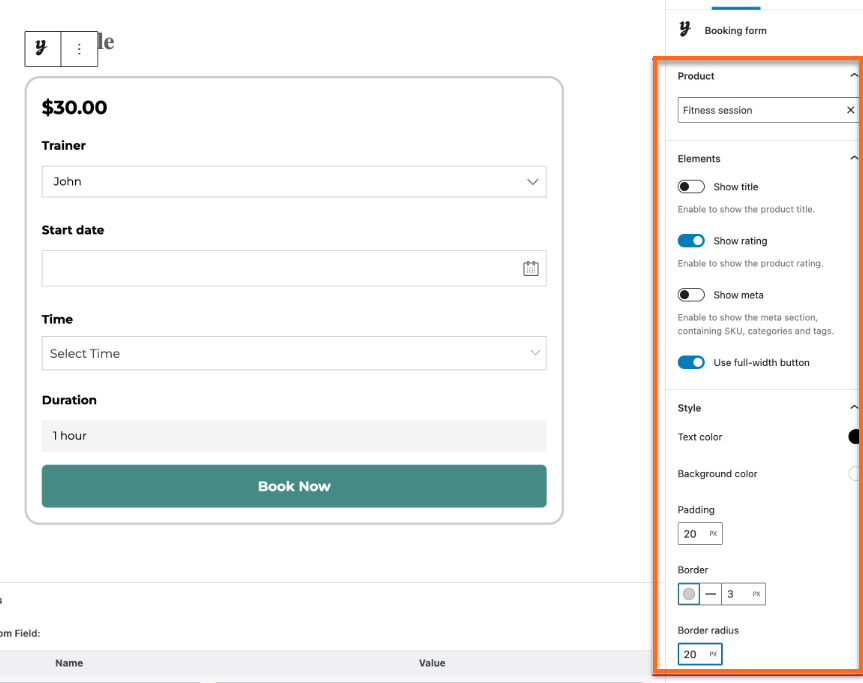This screenshot has width=863, height=683.
Task: Open the Background color swatch
Action: click(x=854, y=473)
